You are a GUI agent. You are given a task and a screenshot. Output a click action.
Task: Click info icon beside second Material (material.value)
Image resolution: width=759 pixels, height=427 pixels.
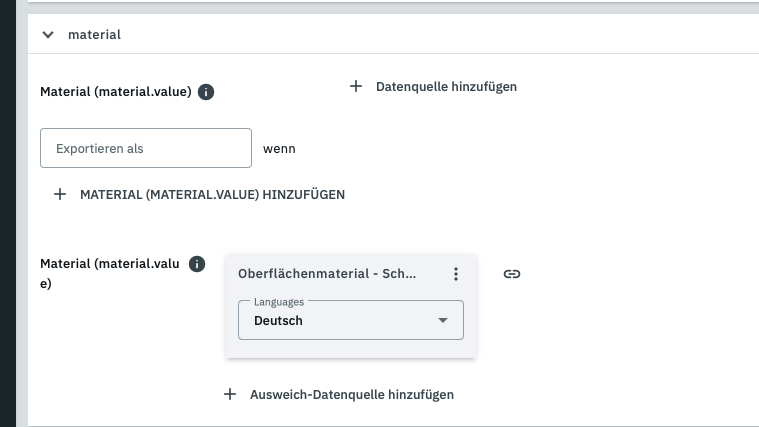point(197,264)
